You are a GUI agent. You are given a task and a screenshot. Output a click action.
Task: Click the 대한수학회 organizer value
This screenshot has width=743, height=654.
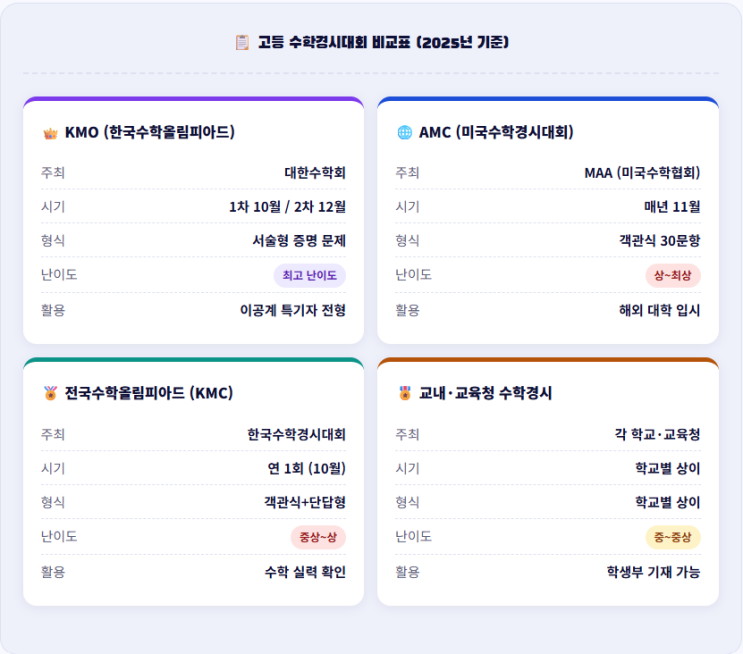click(x=315, y=173)
